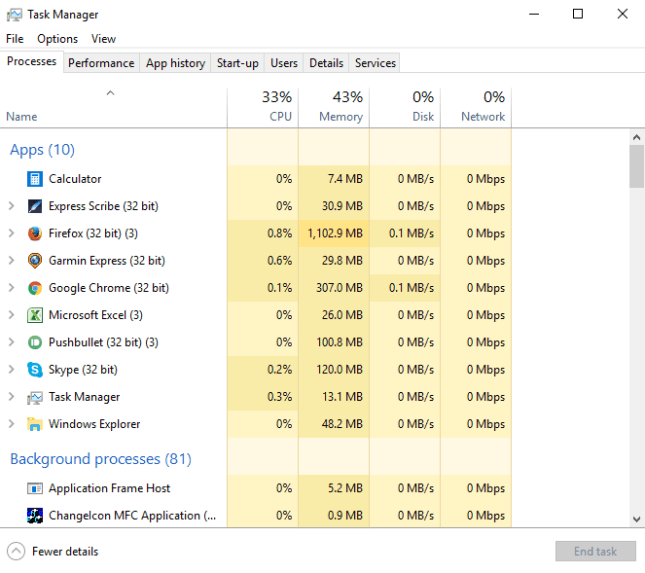Click the Task Manager title bar icon
The height and width of the screenshot is (573, 645).
[x=14, y=15]
